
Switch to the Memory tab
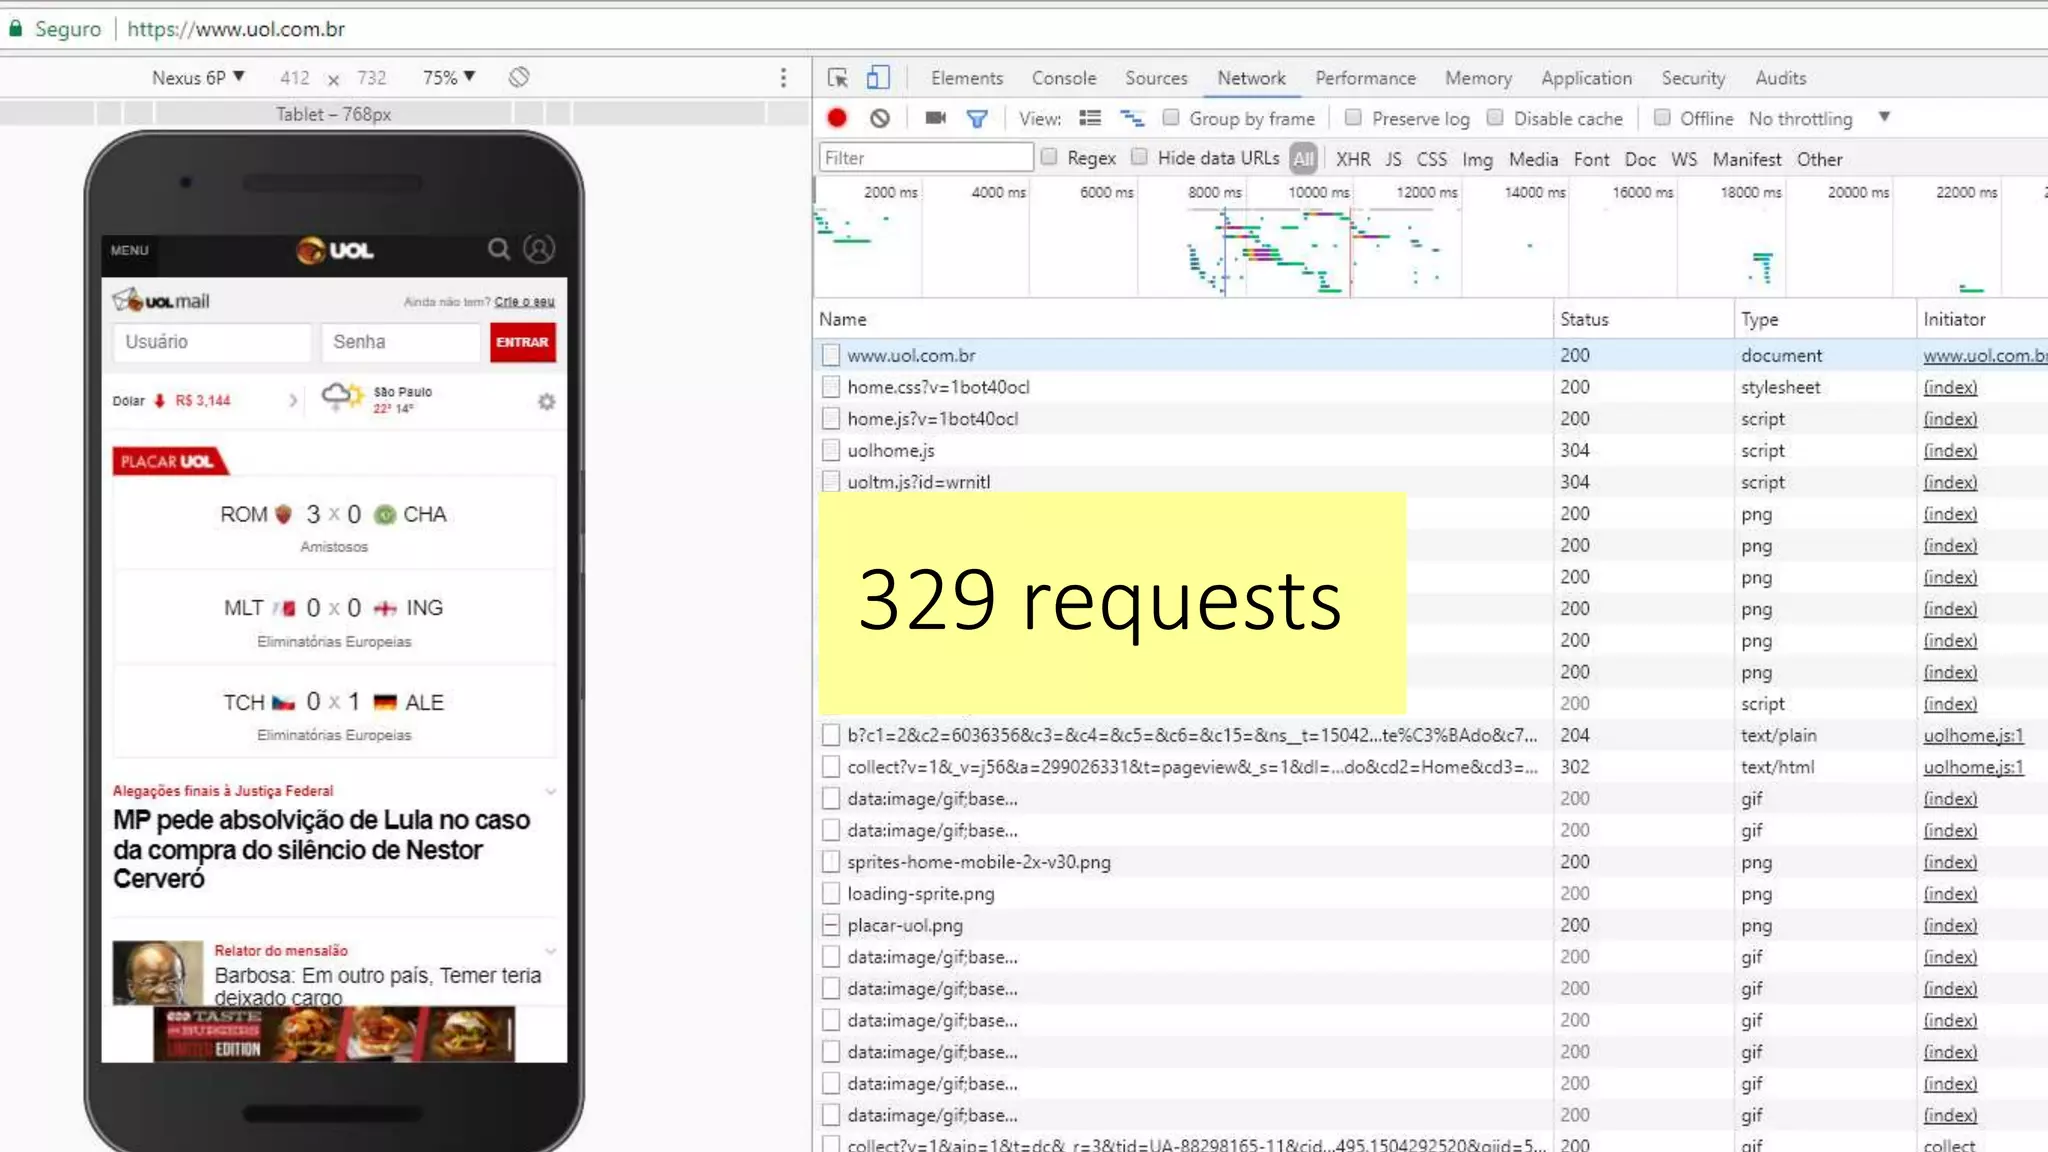[x=1478, y=78]
